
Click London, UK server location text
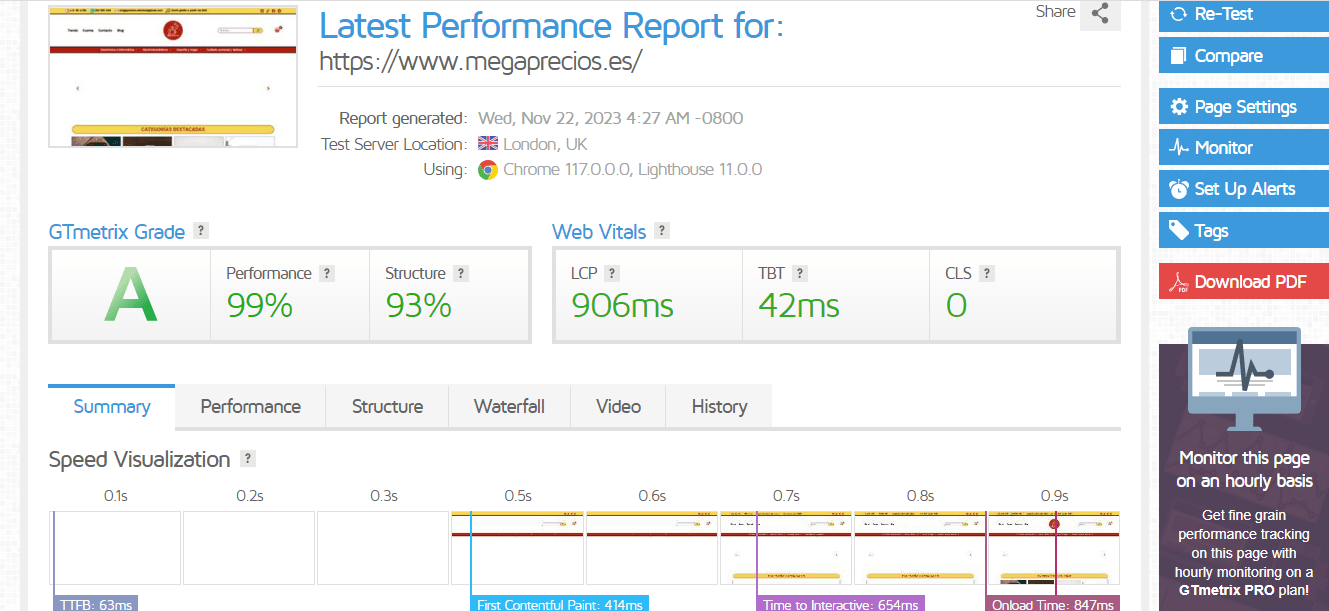pos(545,144)
